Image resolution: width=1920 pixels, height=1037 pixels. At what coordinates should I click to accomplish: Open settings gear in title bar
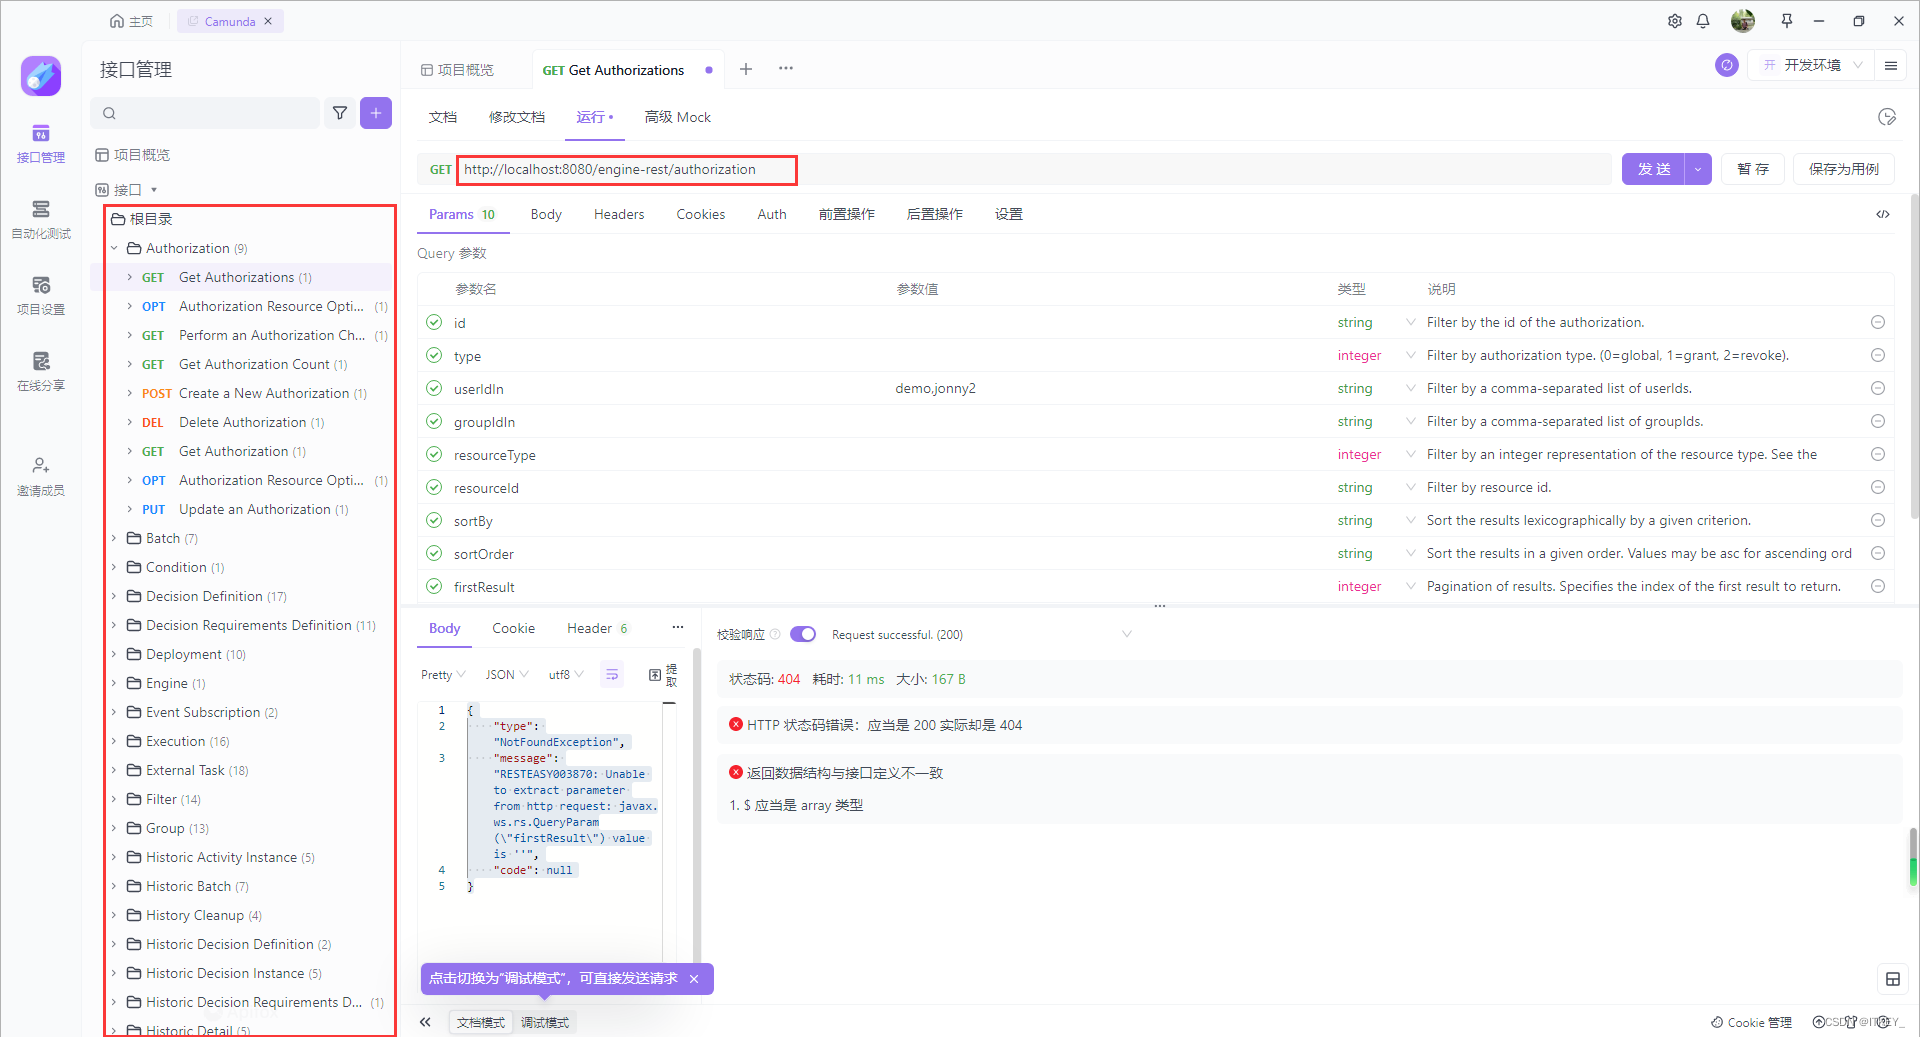(x=1675, y=21)
